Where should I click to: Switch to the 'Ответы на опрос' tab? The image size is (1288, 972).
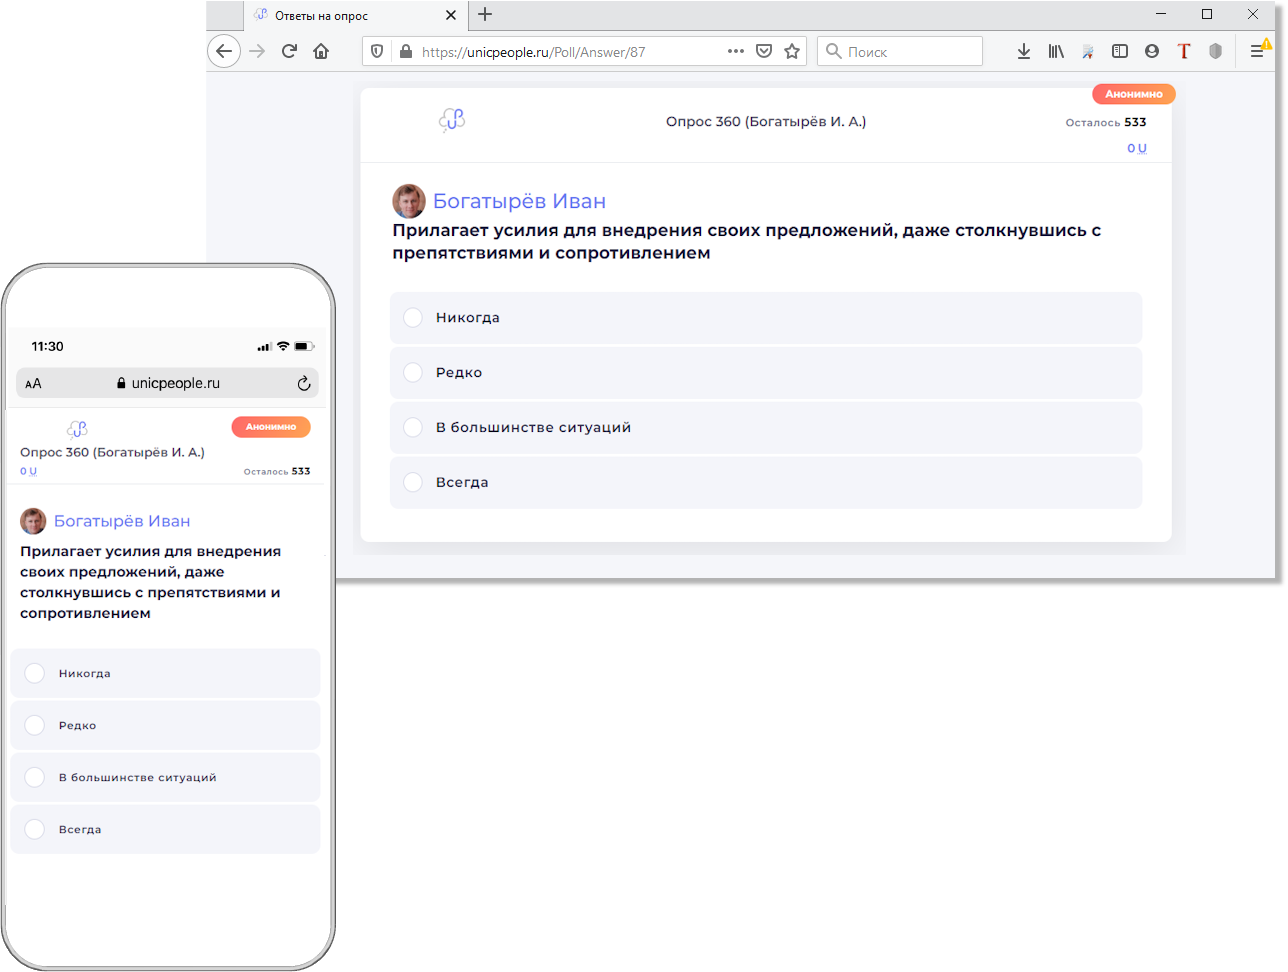click(x=340, y=15)
